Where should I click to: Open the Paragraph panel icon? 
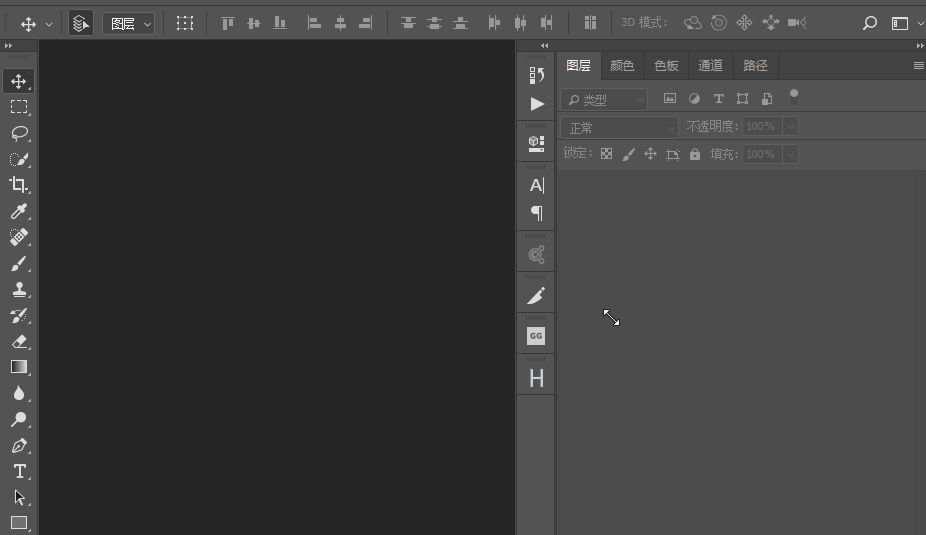pos(536,213)
